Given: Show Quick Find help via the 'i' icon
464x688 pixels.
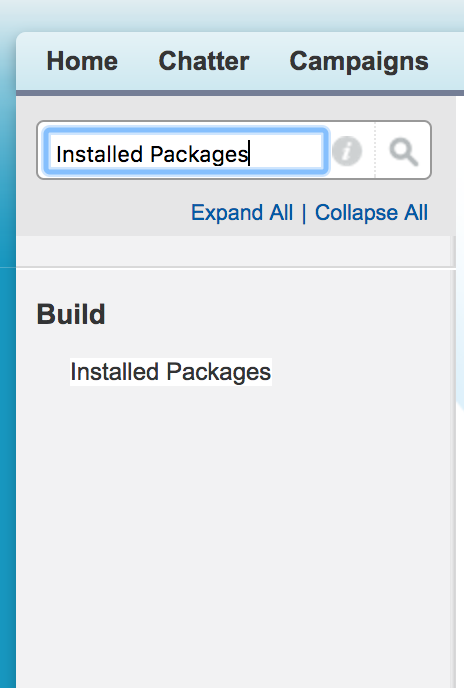Looking at the screenshot, I should click(x=347, y=151).
